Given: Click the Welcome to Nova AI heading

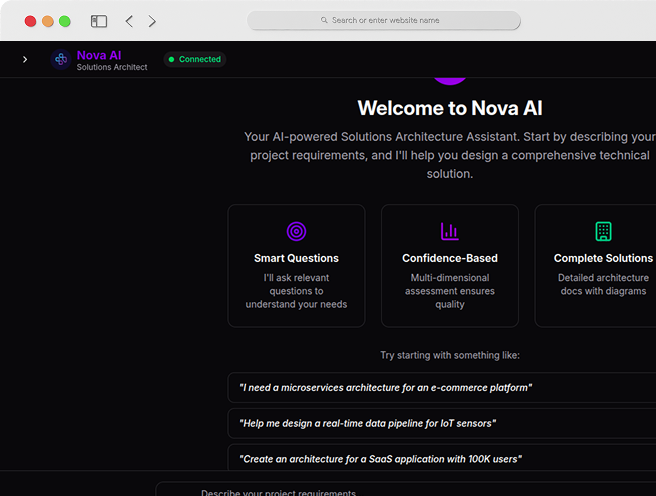Looking at the screenshot, I should point(450,108).
